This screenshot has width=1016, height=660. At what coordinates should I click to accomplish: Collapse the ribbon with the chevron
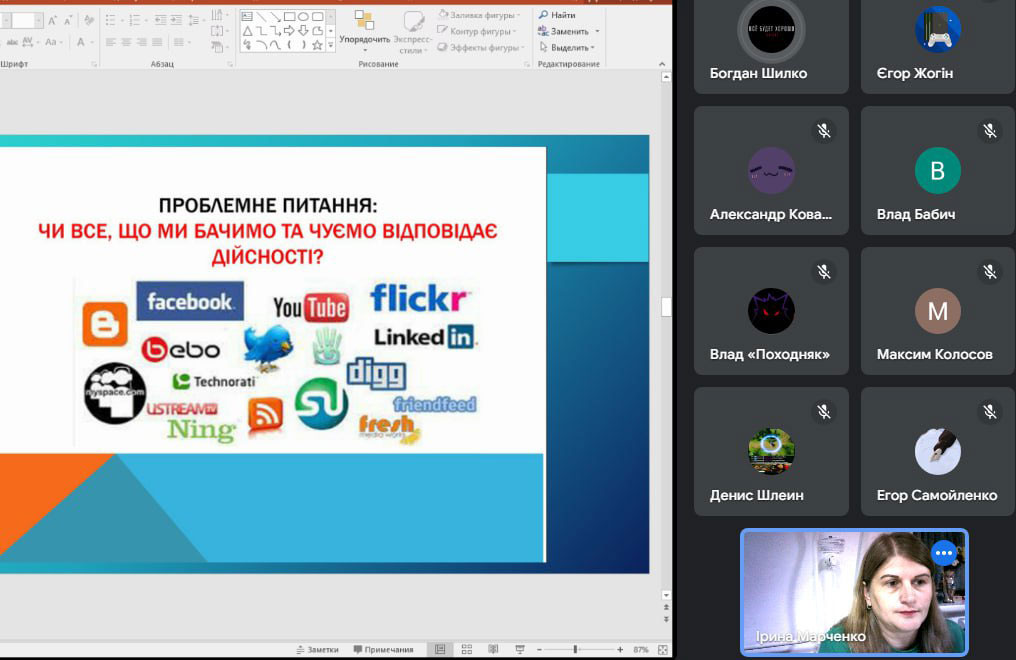point(662,64)
